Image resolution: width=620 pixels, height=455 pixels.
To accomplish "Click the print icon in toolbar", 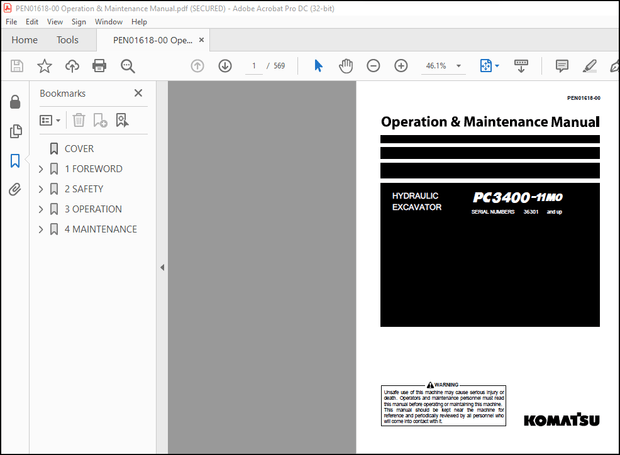I will [x=99, y=66].
